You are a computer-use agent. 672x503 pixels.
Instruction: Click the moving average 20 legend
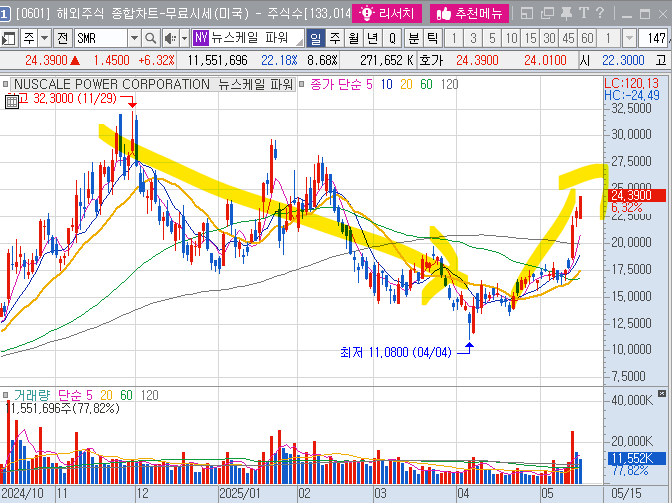(406, 84)
